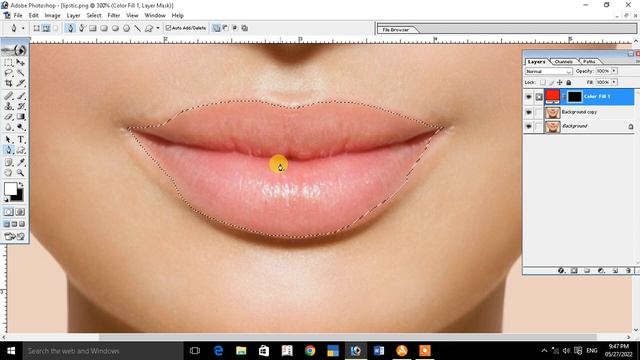The height and width of the screenshot is (360, 640).
Task: Switch to the Paths tab
Action: [x=589, y=62]
